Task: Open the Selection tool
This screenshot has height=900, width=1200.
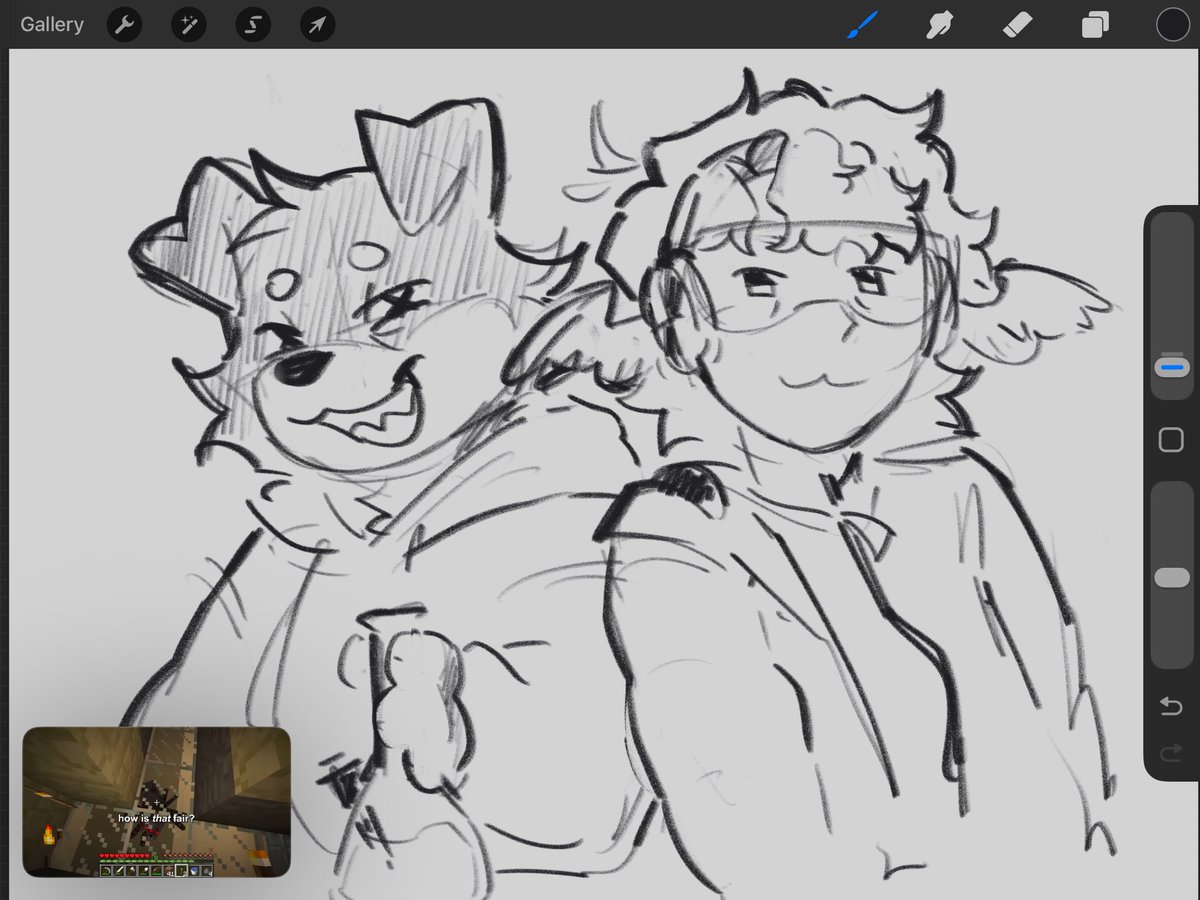Action: [253, 25]
